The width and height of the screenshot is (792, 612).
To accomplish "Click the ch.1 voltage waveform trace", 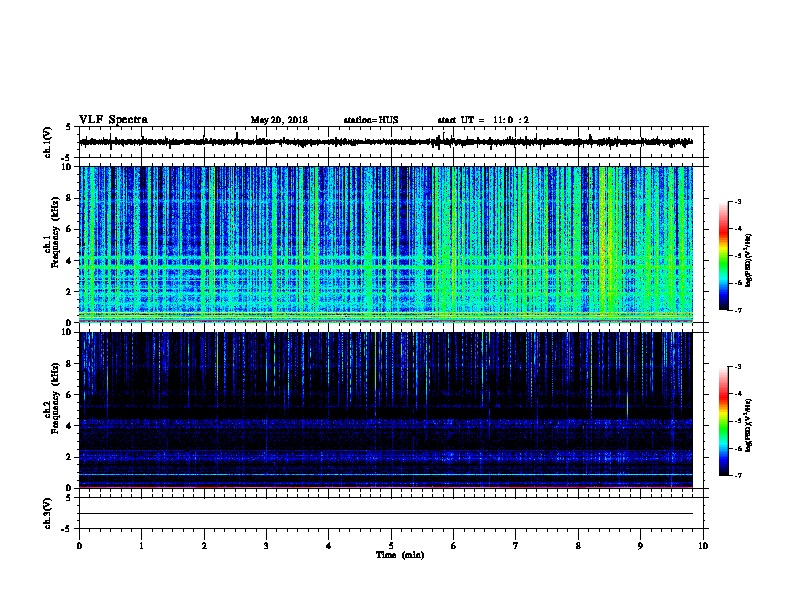I will pos(386,142).
